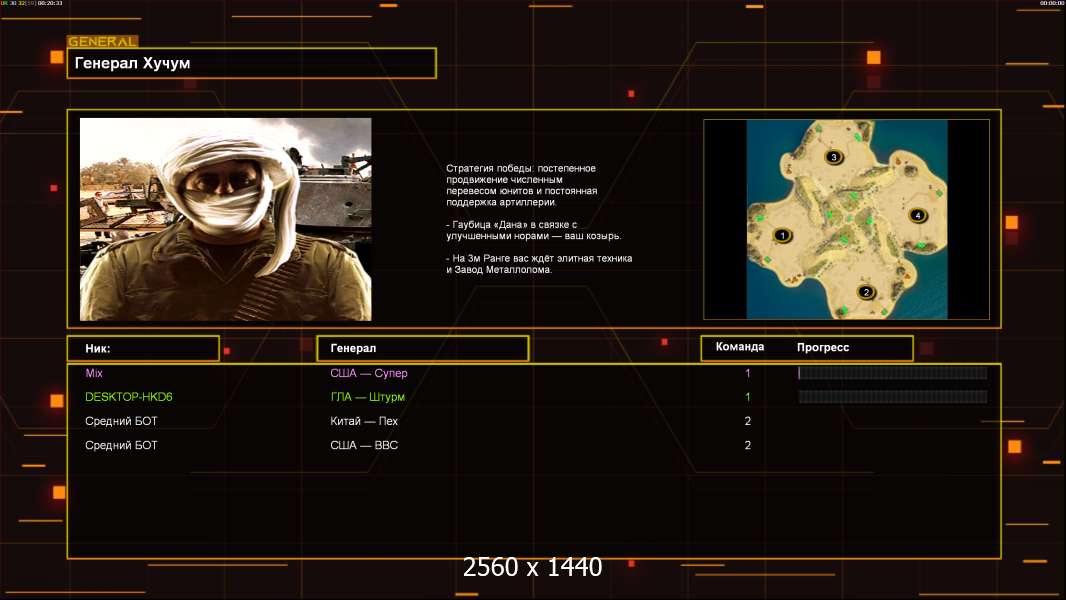Select player Mix in the list
Image resolution: width=1066 pixels, height=600 pixels.
94,373
